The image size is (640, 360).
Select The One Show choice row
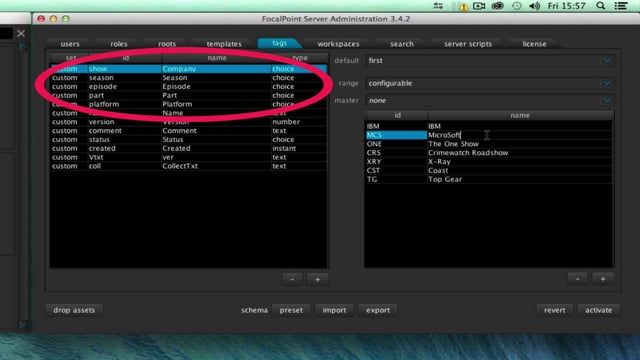(x=489, y=144)
